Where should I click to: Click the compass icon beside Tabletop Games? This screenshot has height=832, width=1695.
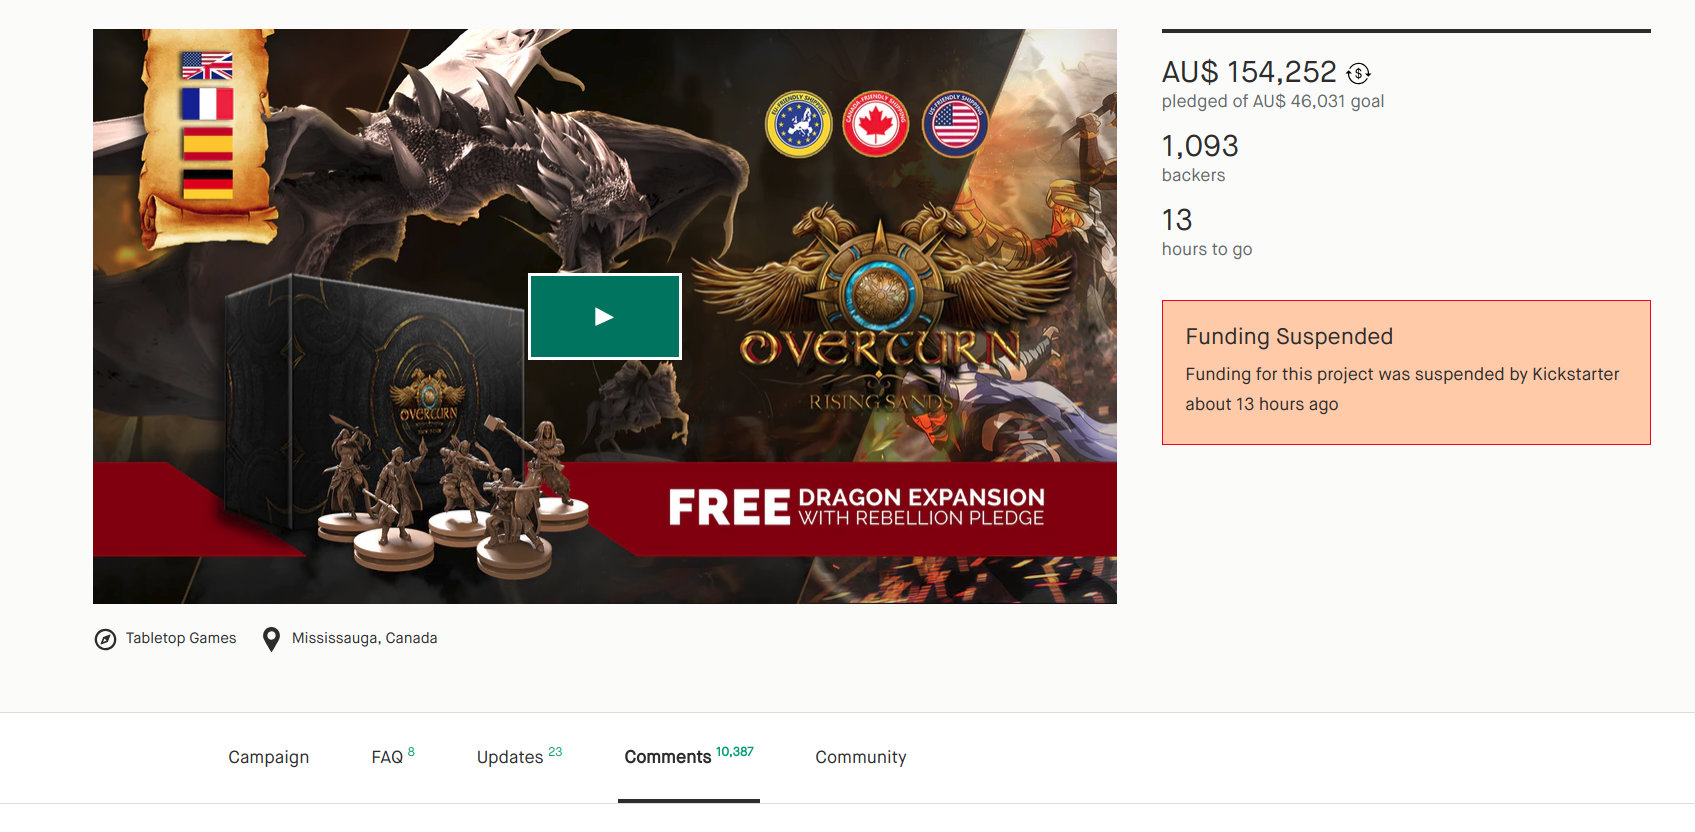tap(105, 639)
